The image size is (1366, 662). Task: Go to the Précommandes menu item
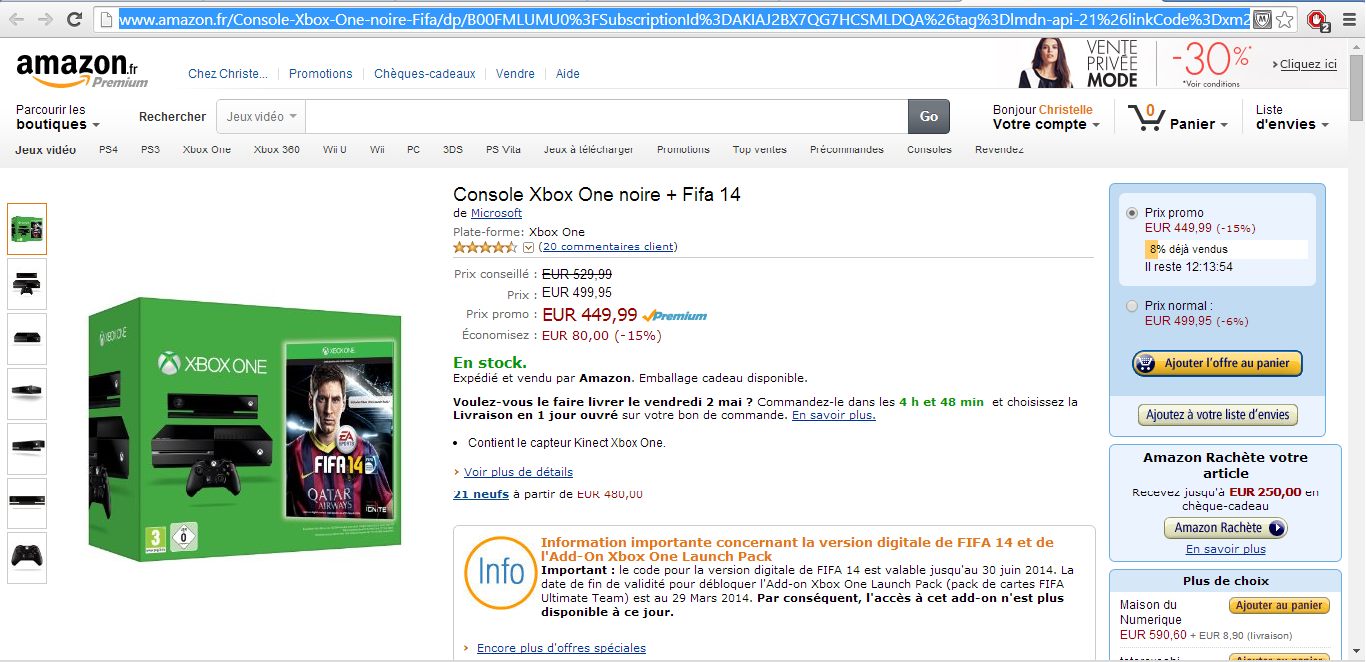pos(846,150)
